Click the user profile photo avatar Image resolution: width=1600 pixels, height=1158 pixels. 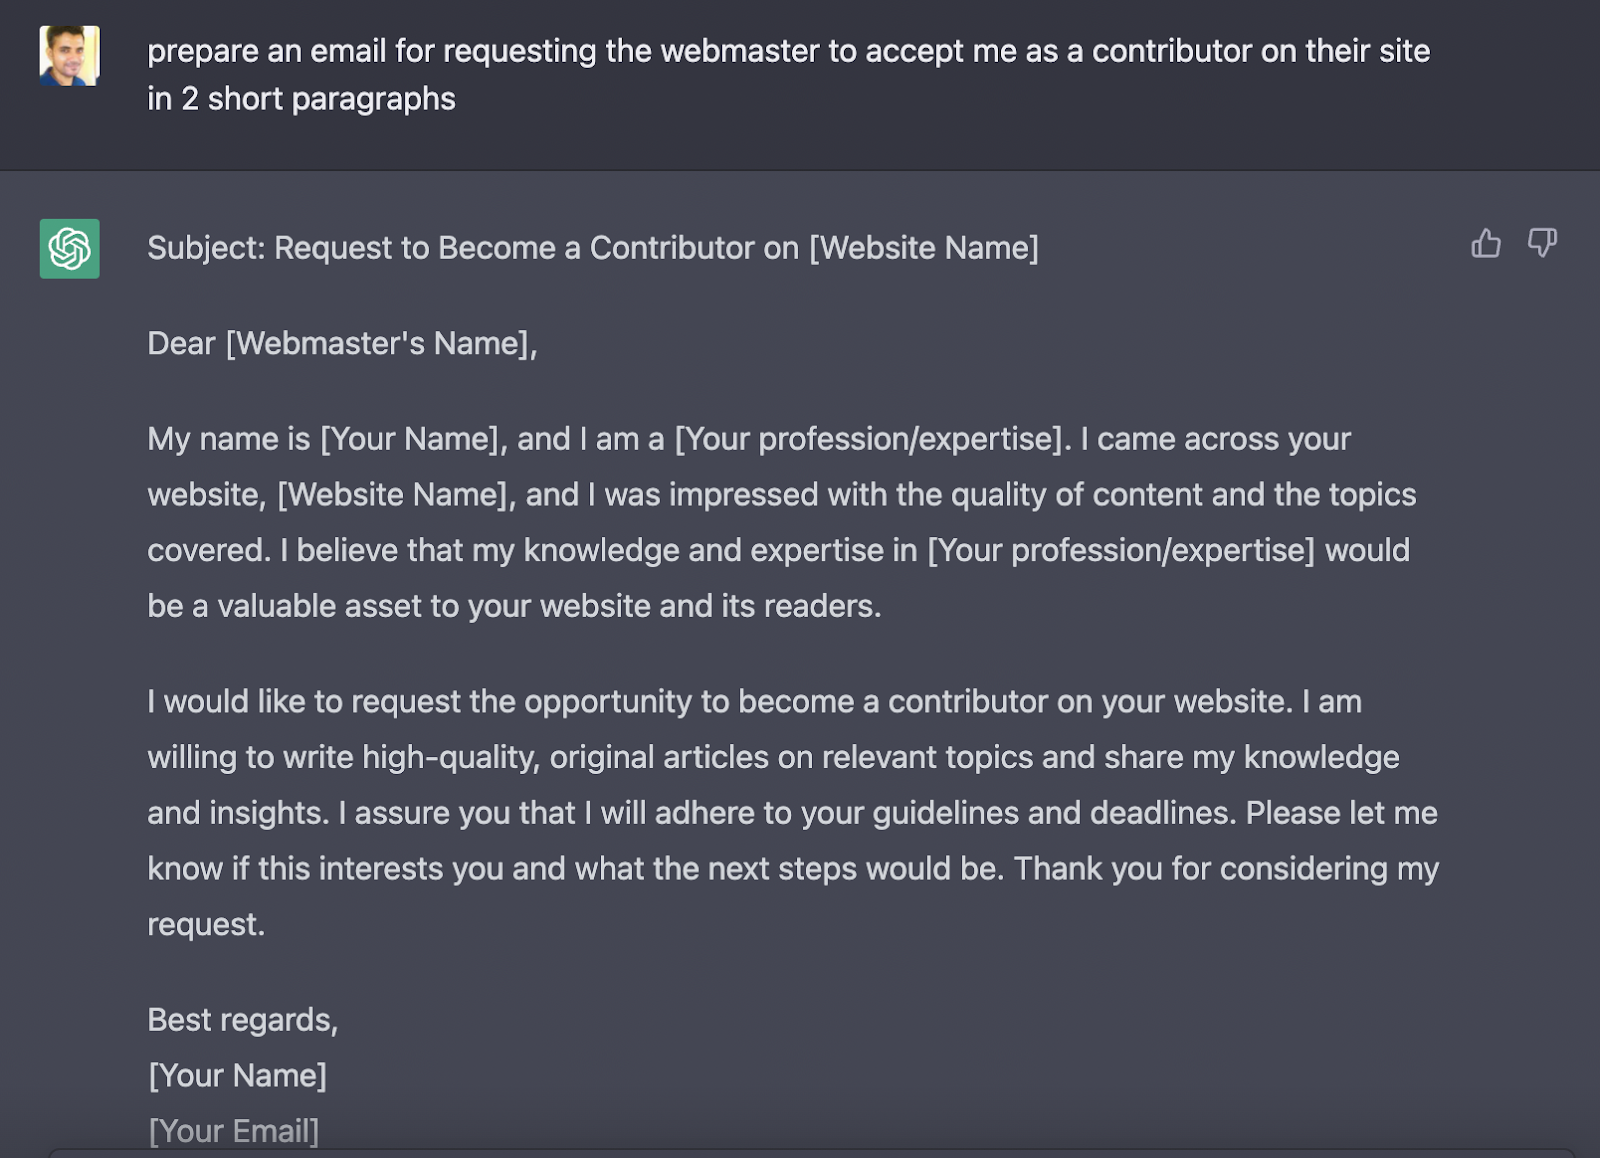[70, 56]
